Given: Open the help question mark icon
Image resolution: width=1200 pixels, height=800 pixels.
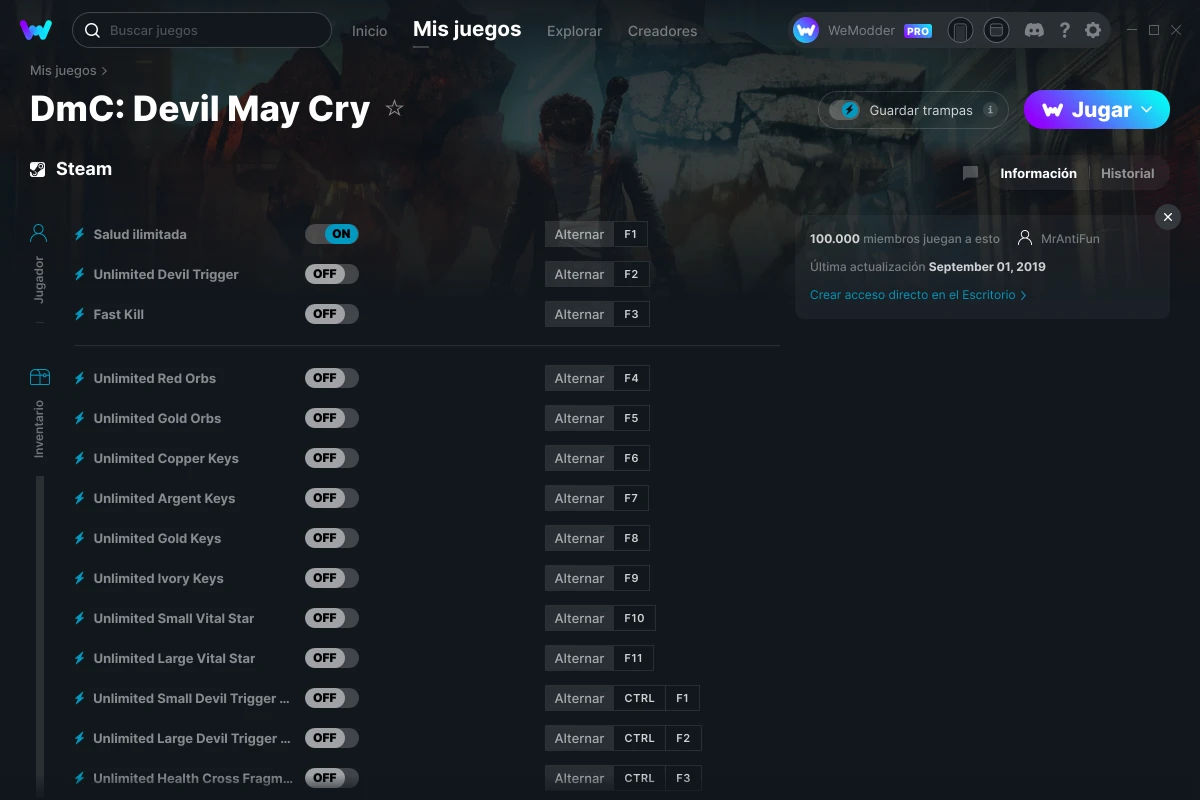Looking at the screenshot, I should click(1065, 30).
